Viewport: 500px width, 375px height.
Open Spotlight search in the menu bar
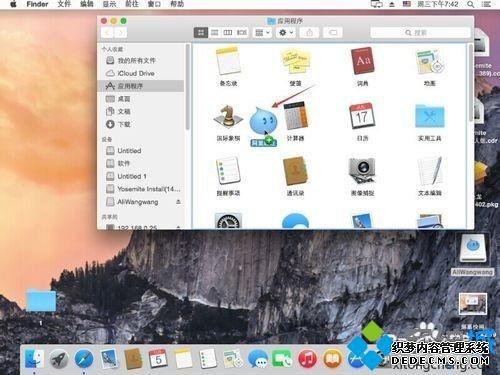(470, 4)
